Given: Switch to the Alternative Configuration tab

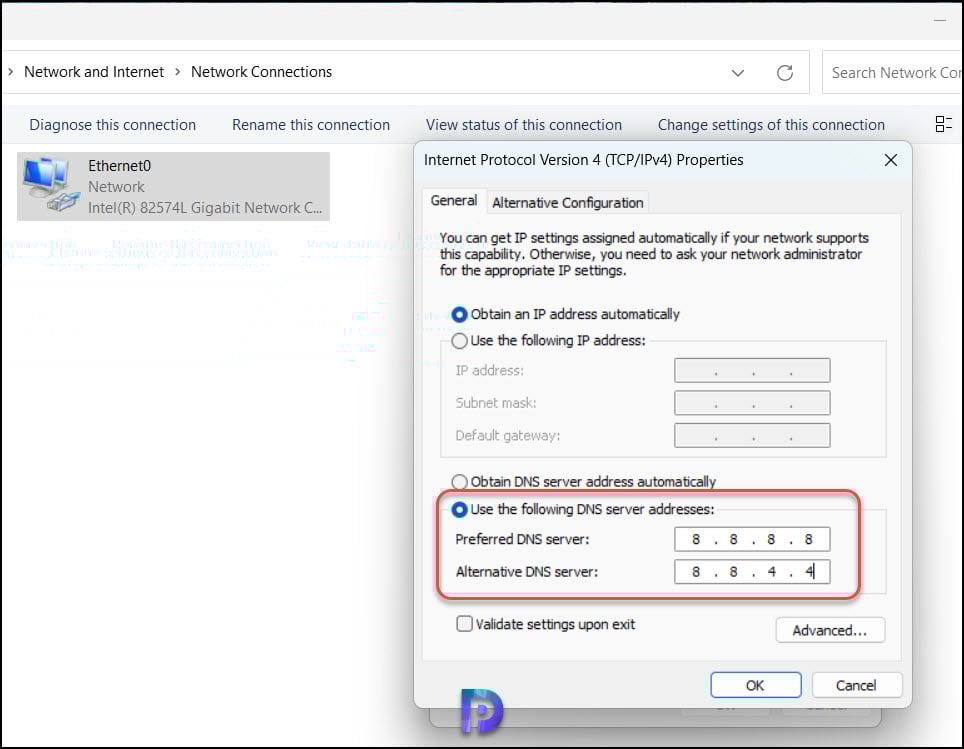Looking at the screenshot, I should point(567,203).
